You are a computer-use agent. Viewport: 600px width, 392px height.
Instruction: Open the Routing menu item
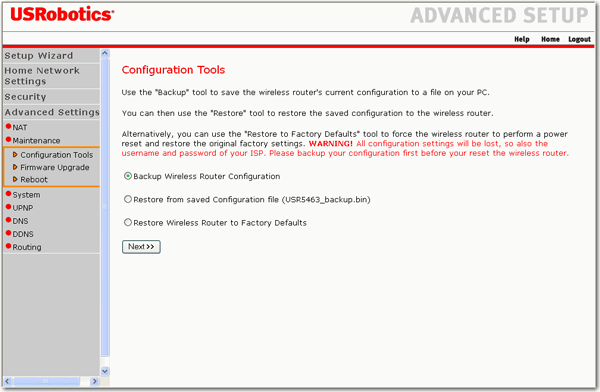click(x=27, y=247)
